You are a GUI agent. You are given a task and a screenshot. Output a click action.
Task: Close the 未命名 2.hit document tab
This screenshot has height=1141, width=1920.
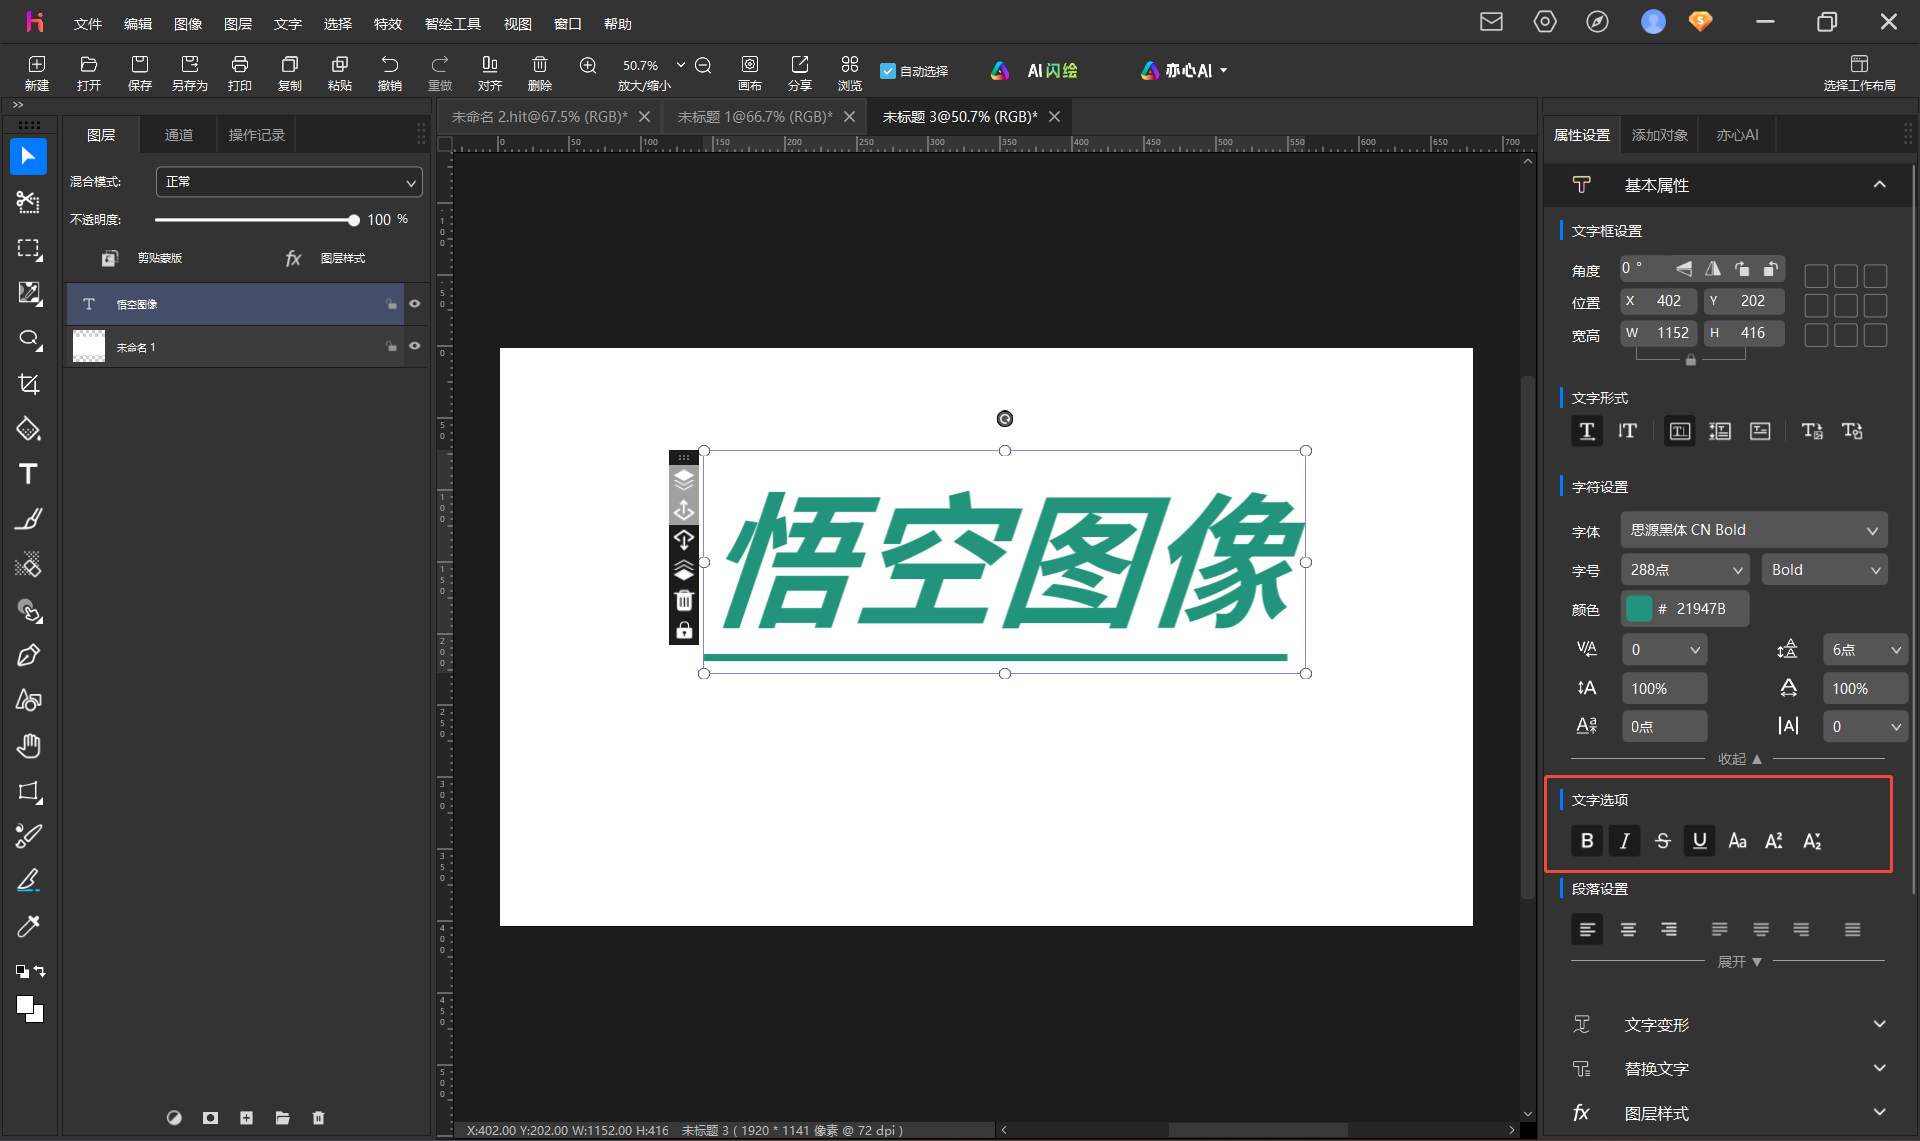[644, 117]
